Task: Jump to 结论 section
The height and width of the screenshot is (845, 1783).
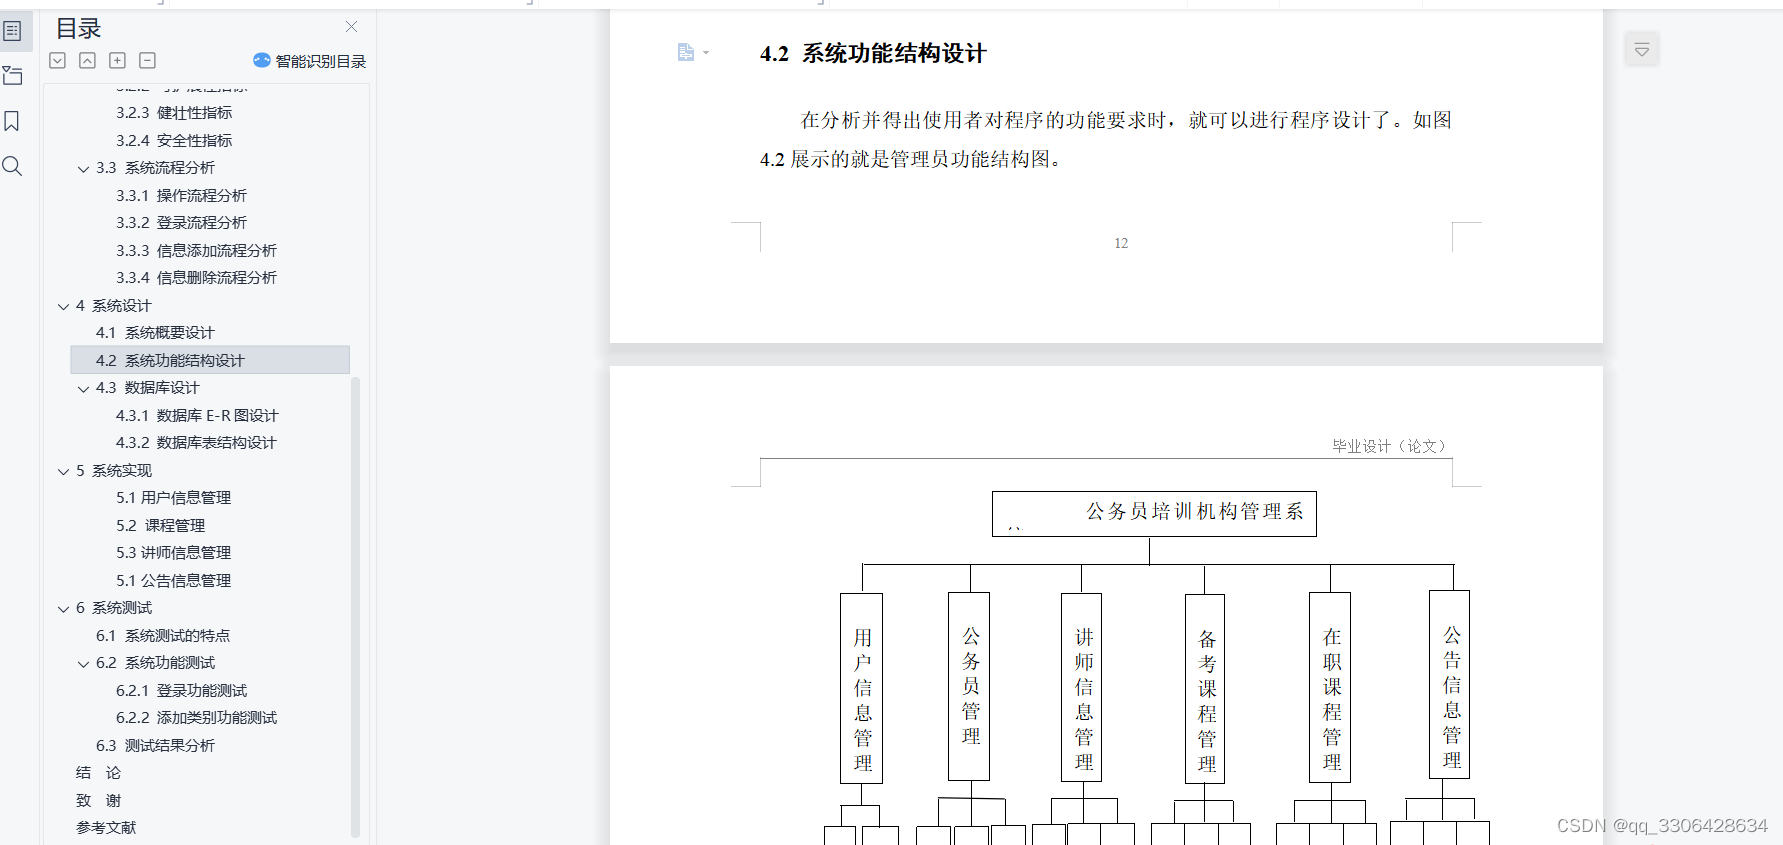Action: pos(98,773)
